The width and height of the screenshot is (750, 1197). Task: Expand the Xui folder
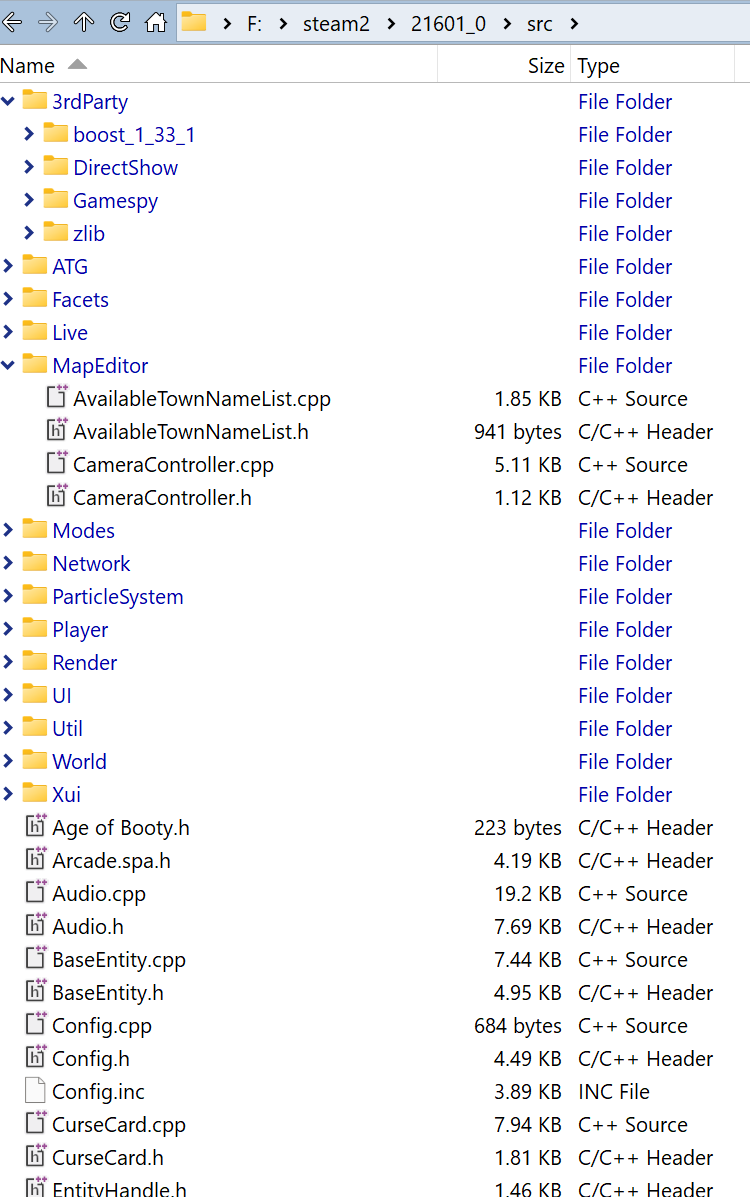8,794
